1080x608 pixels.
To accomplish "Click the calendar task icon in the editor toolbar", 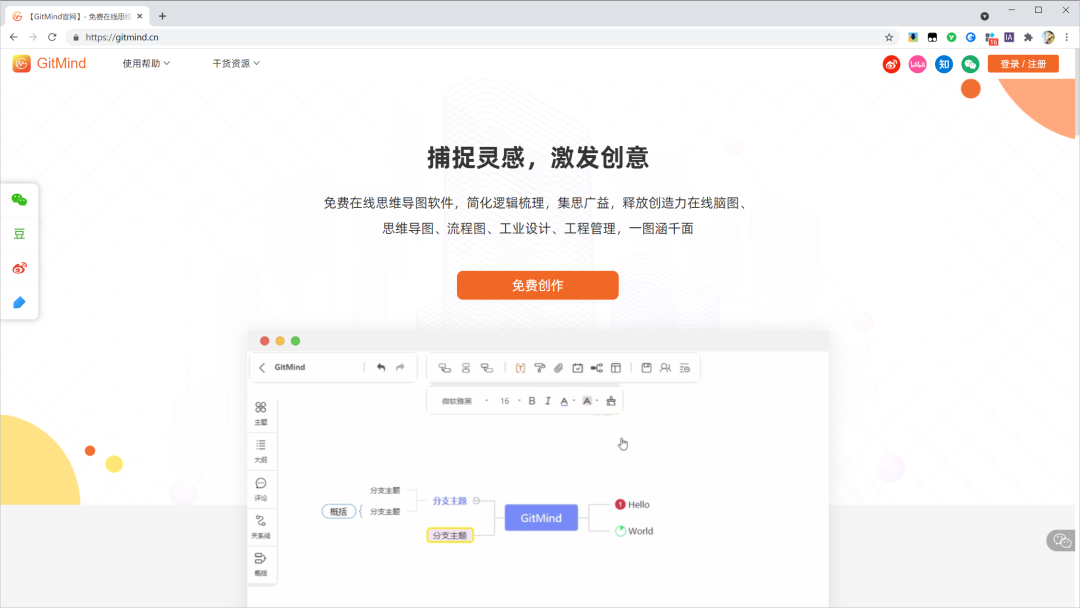I will point(578,368).
